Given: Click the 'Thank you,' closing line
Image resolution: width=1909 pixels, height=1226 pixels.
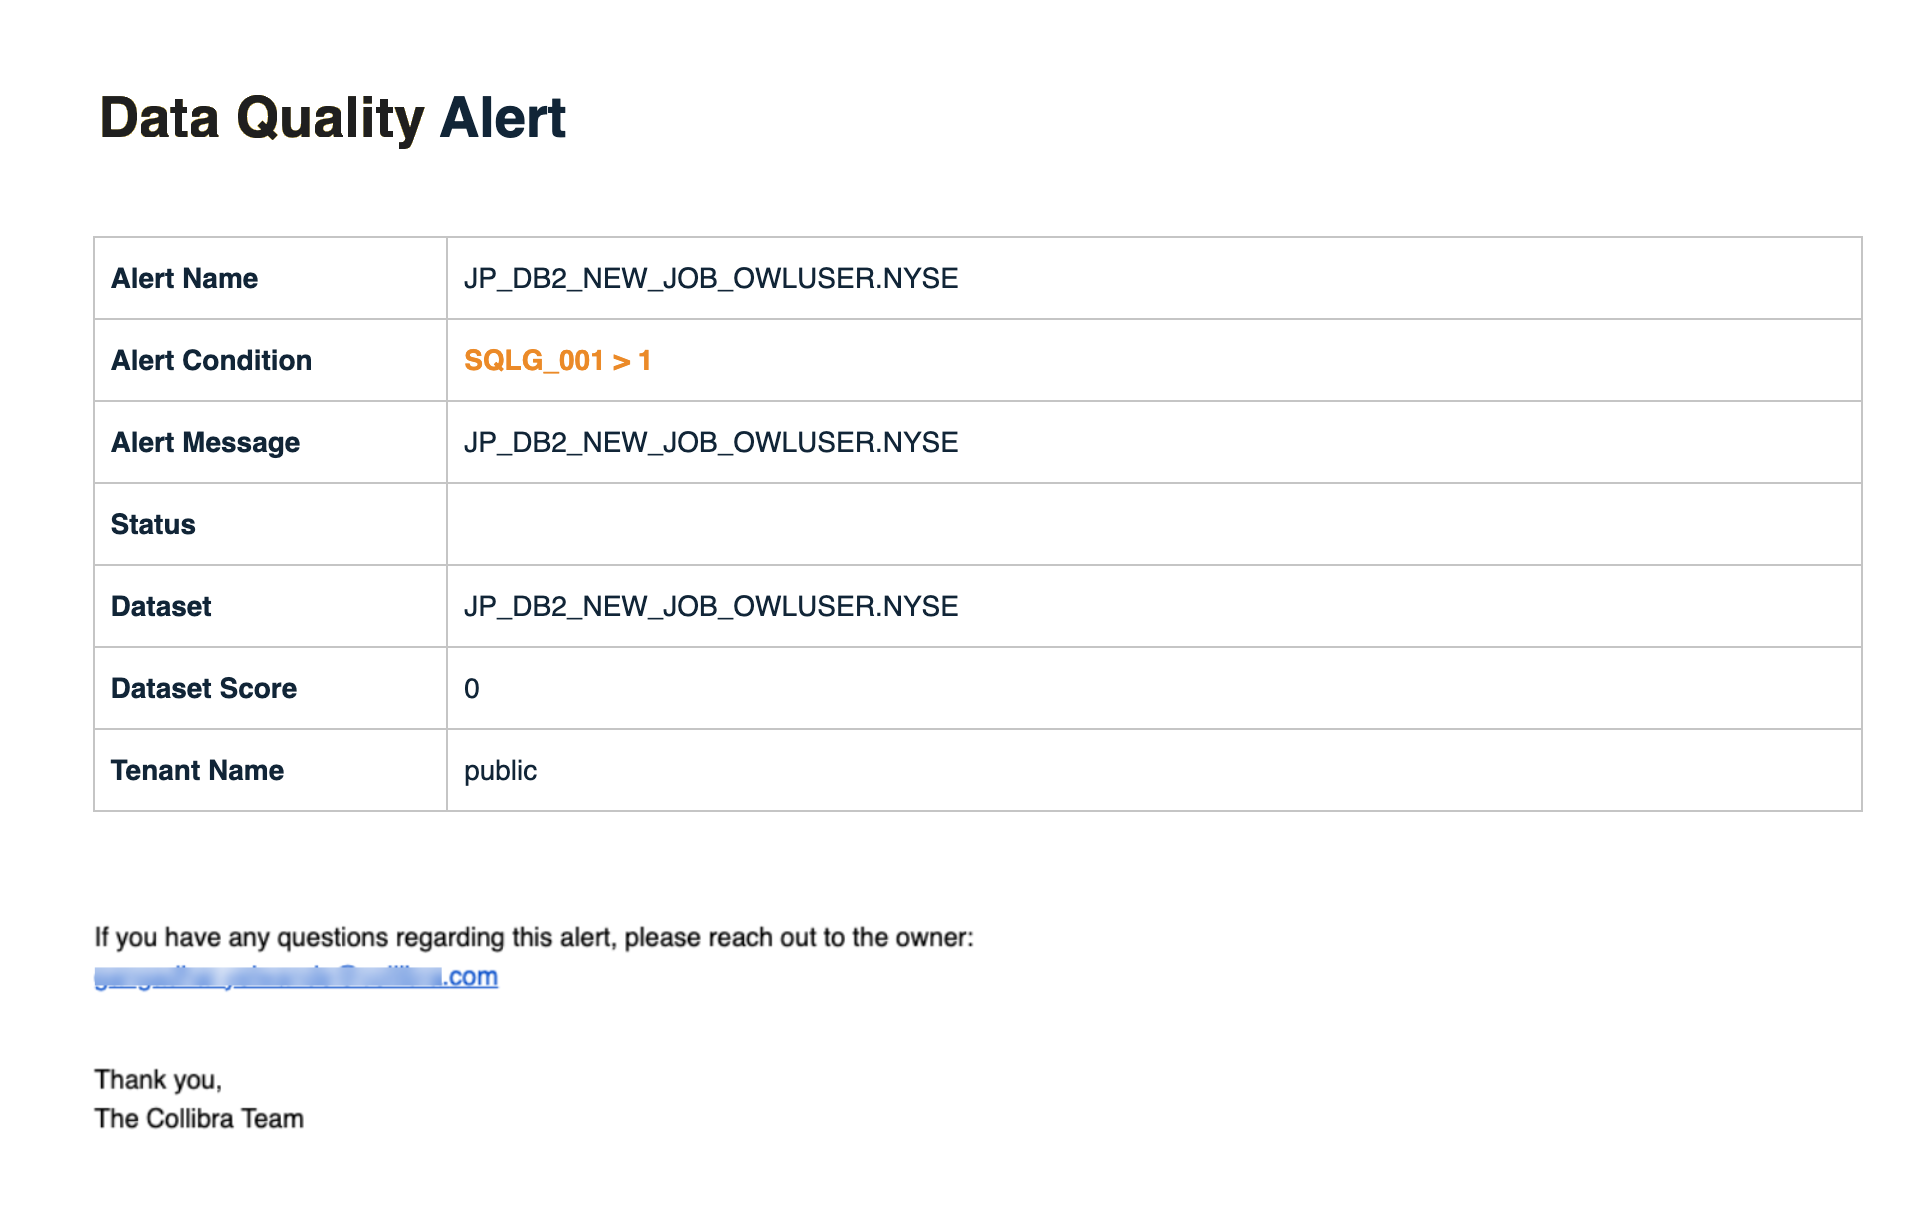Looking at the screenshot, I should point(158,1079).
